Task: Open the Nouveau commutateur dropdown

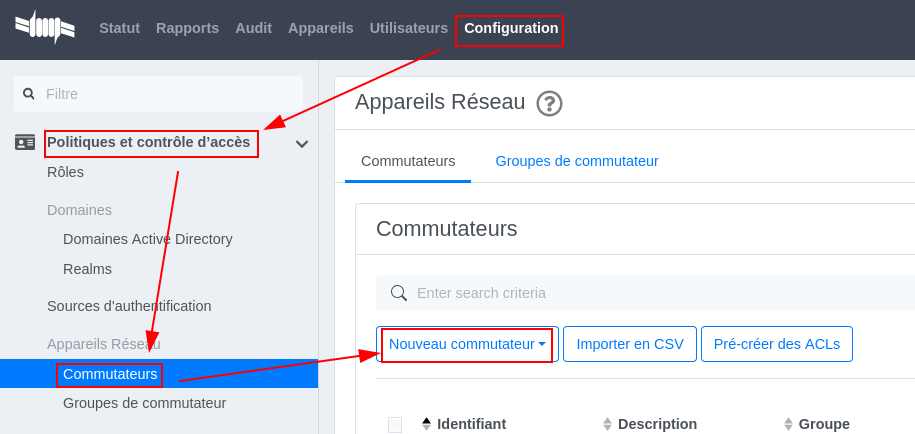Action: click(467, 344)
